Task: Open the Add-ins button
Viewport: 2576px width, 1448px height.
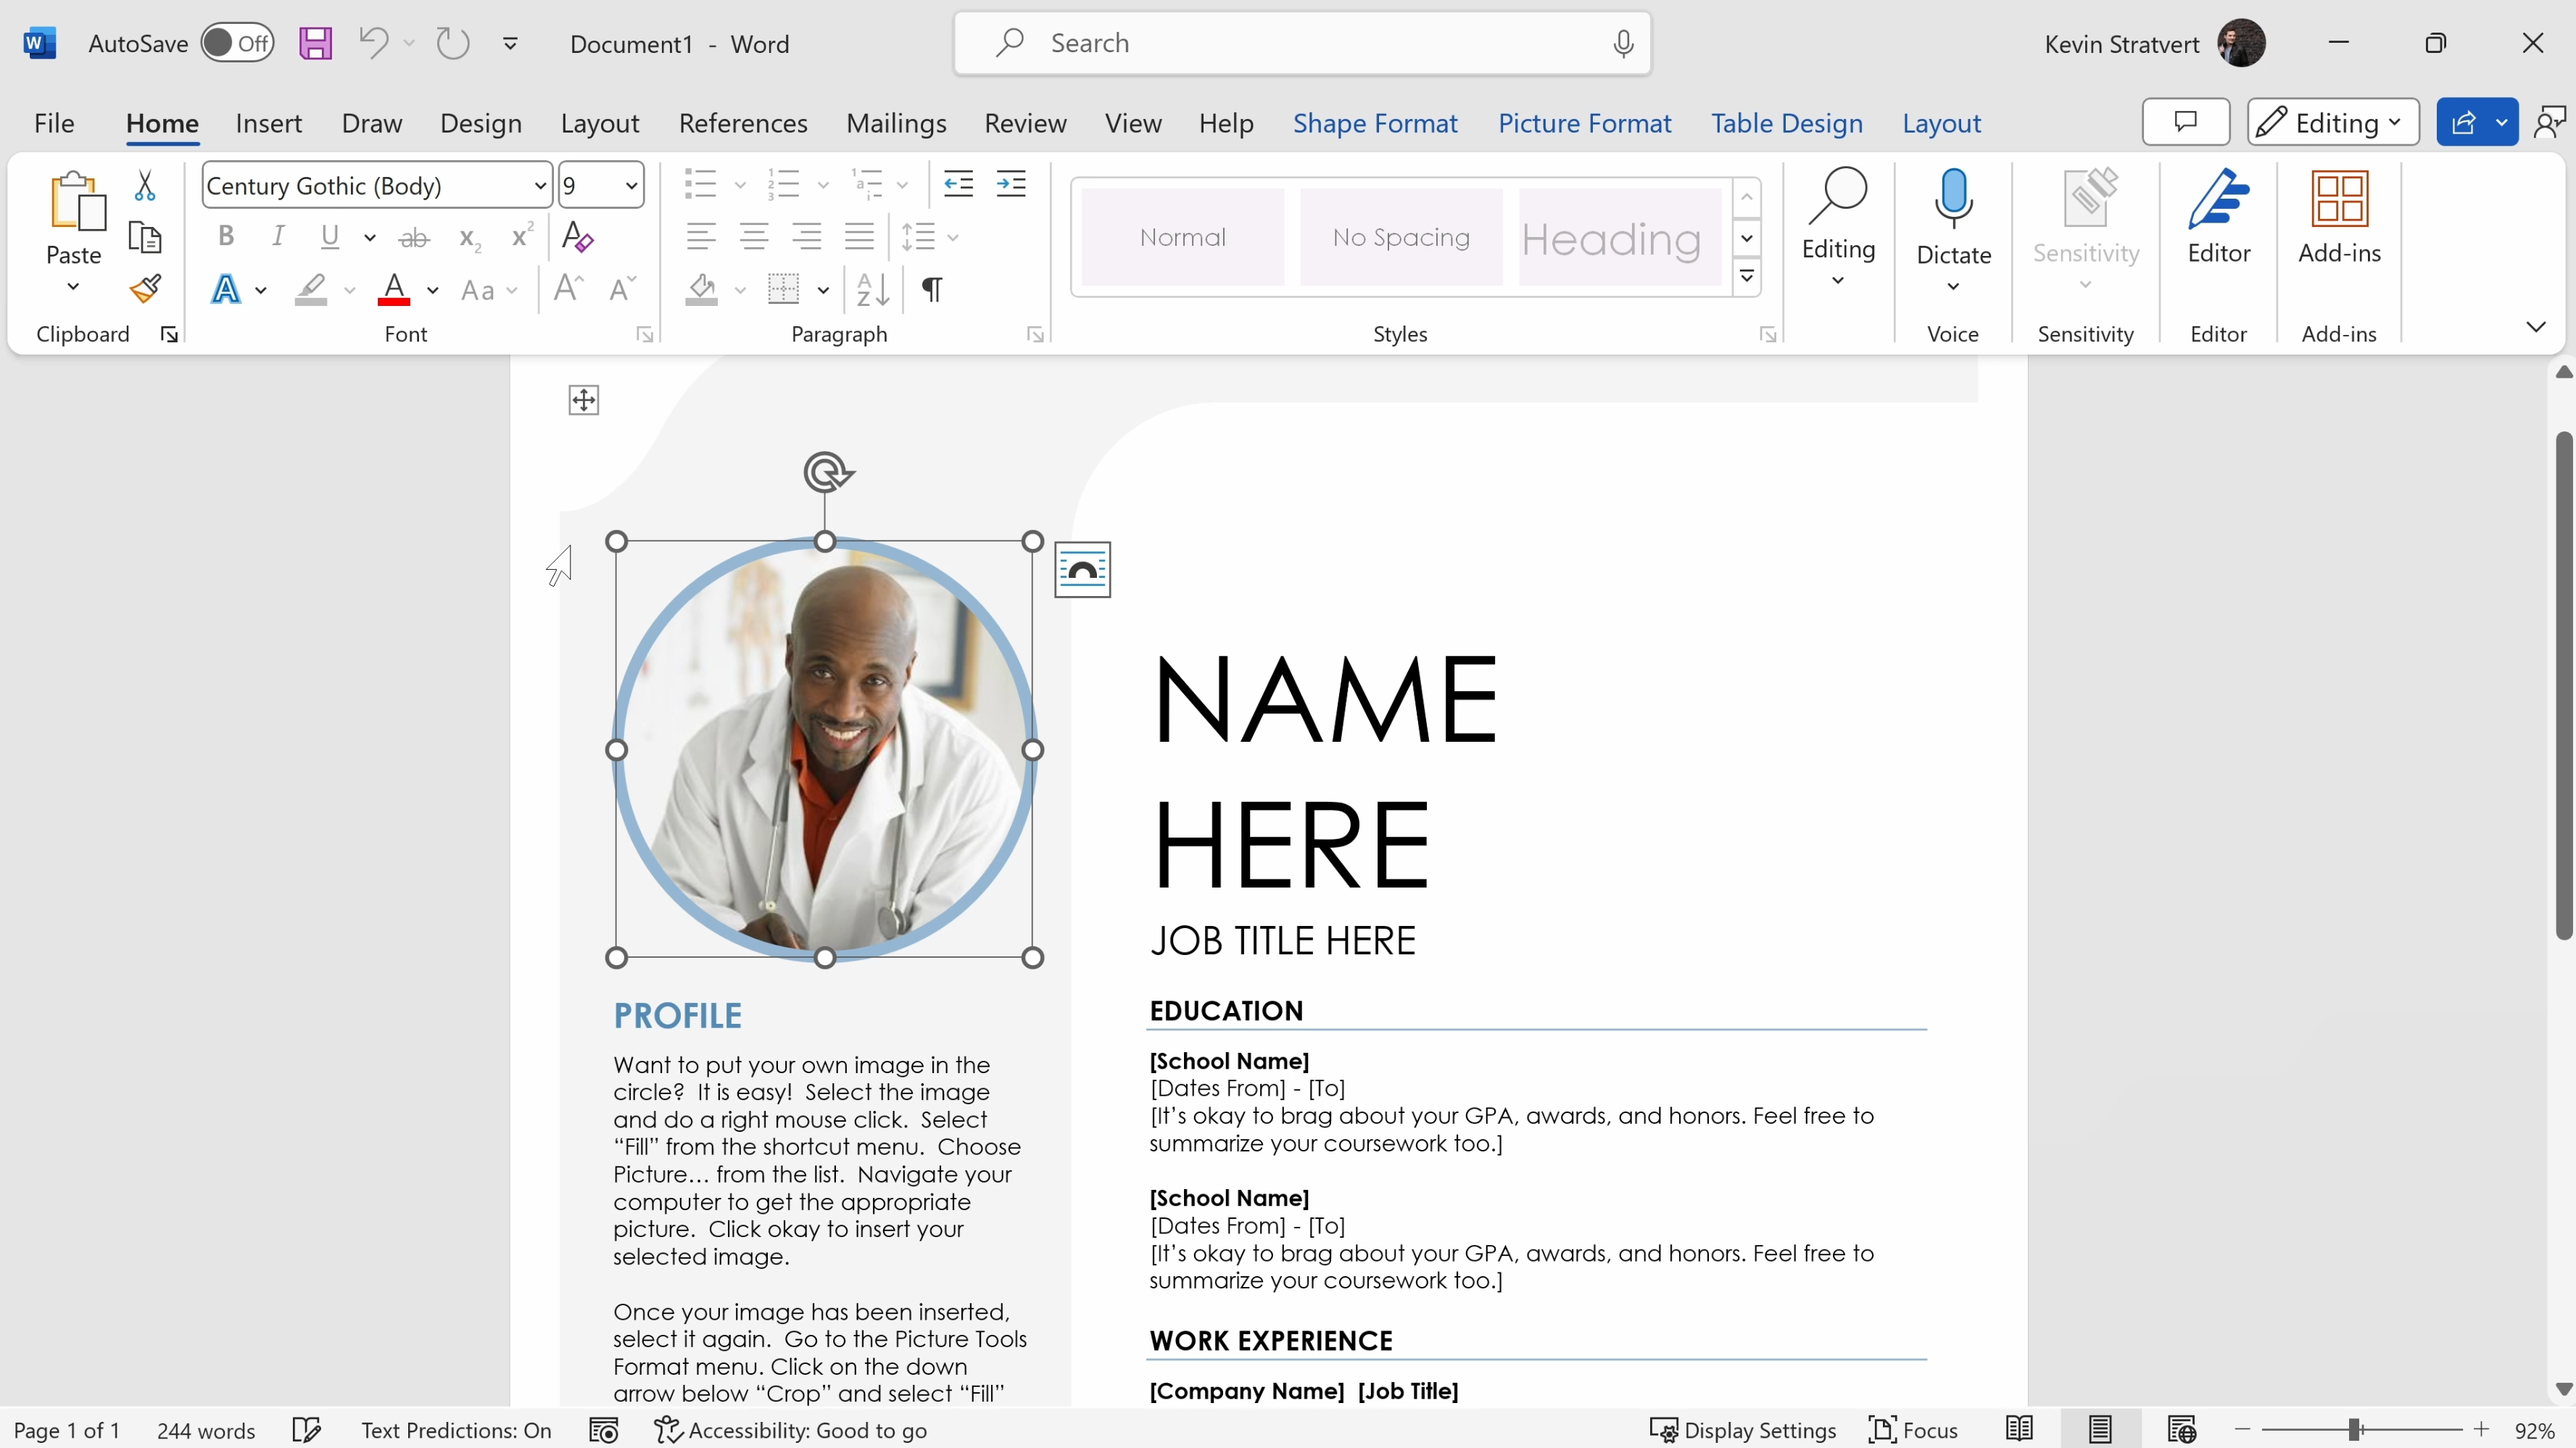Action: [x=2339, y=217]
